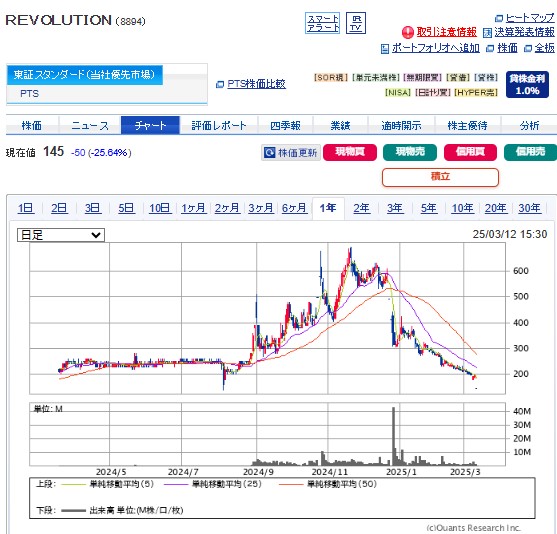Select the 30年 chart period
Viewport: 557px width, 534px height.
pyautogui.click(x=529, y=208)
